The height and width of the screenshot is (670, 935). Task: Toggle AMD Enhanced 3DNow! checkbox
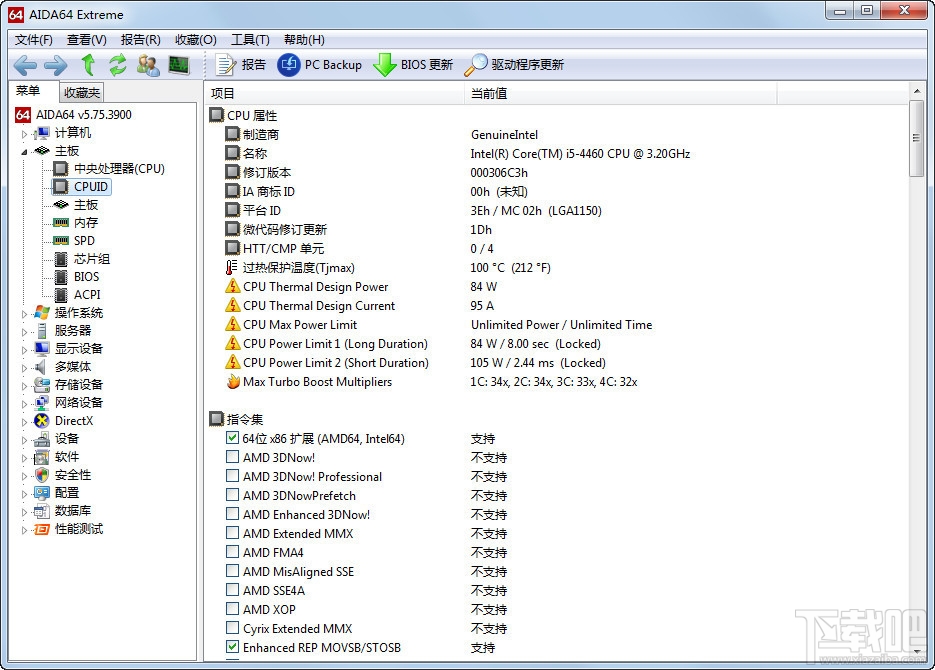(x=233, y=514)
